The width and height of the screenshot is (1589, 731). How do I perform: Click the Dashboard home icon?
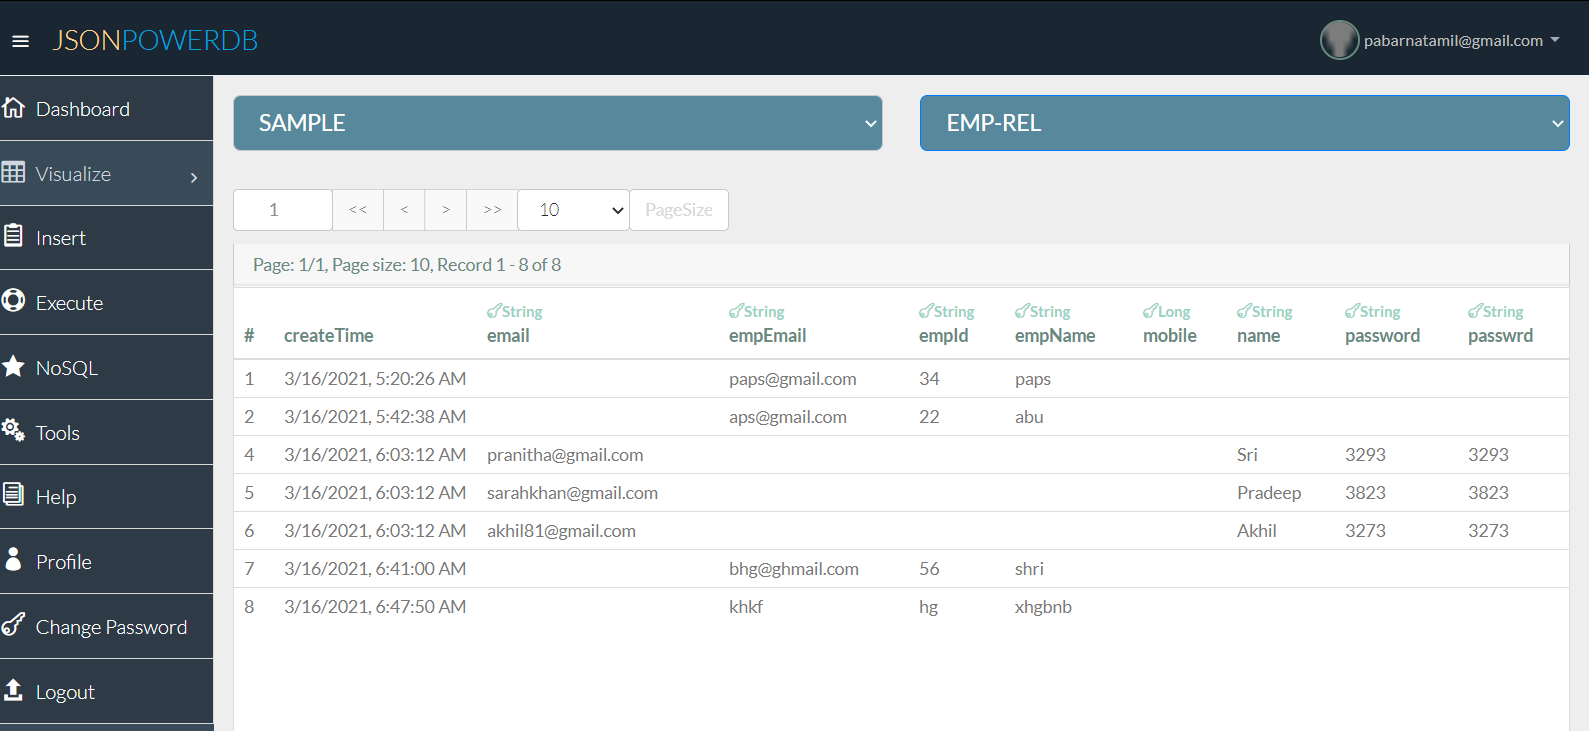[x=13, y=107]
